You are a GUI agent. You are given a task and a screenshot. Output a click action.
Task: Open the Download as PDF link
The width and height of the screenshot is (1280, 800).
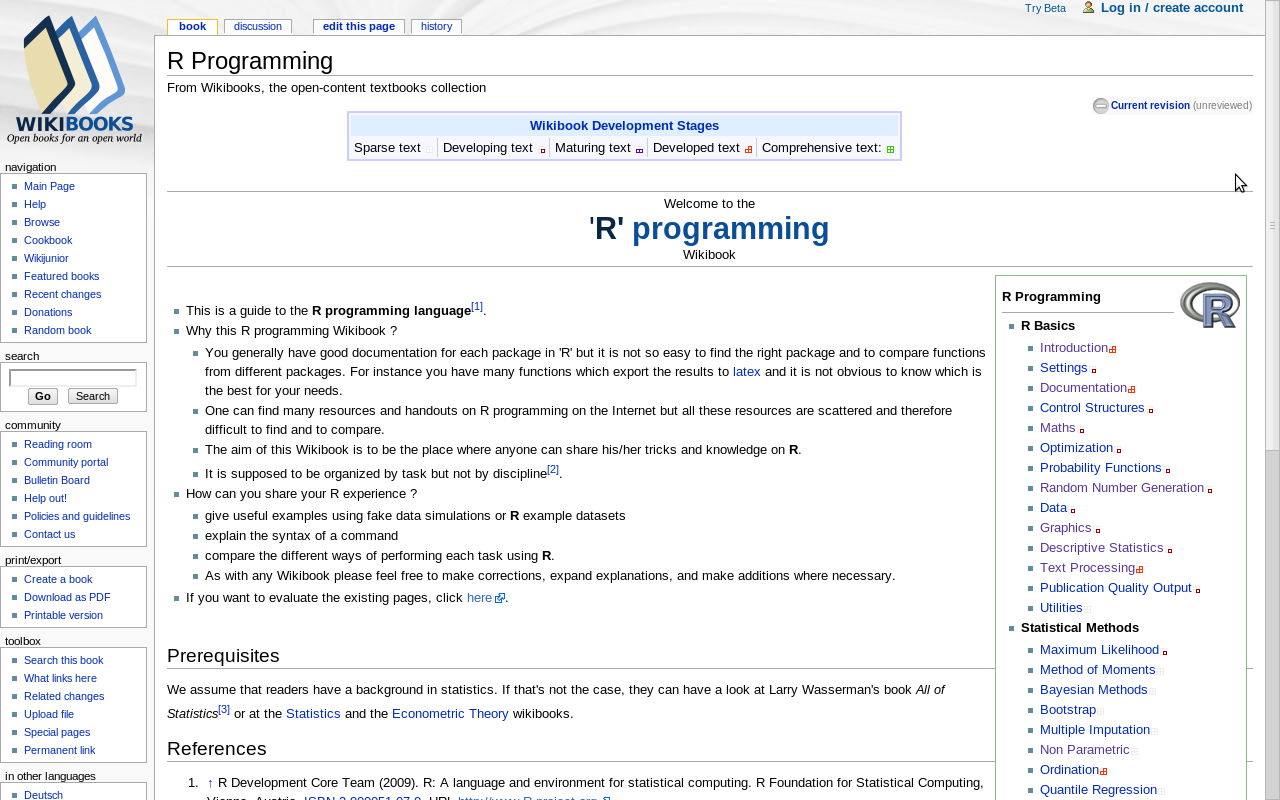67,597
